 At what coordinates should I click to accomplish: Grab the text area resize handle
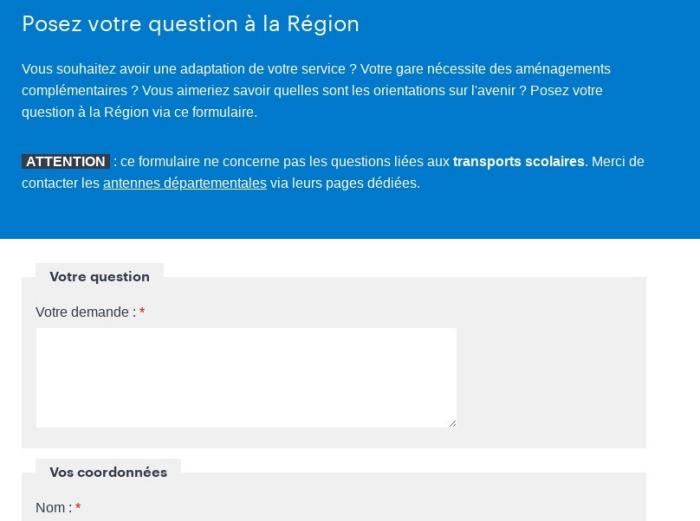(452, 424)
